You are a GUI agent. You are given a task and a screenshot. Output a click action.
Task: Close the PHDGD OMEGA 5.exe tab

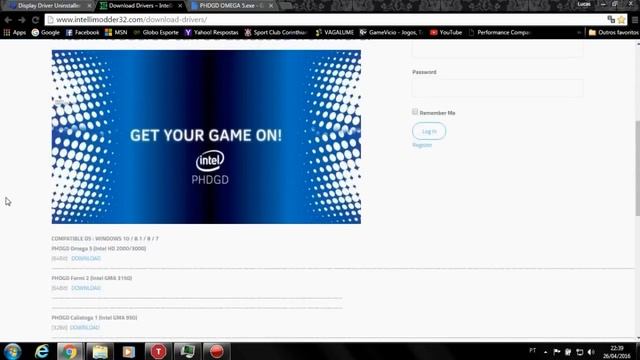coord(271,6)
